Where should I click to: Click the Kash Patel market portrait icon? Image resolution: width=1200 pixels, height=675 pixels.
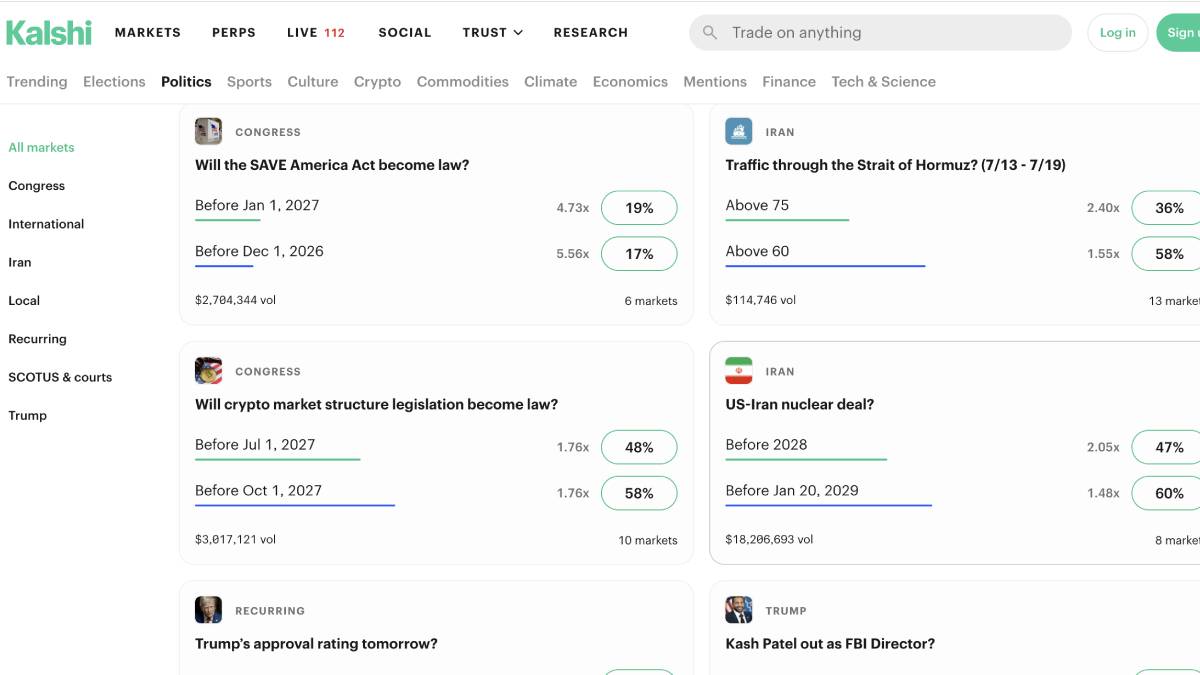[x=739, y=610]
